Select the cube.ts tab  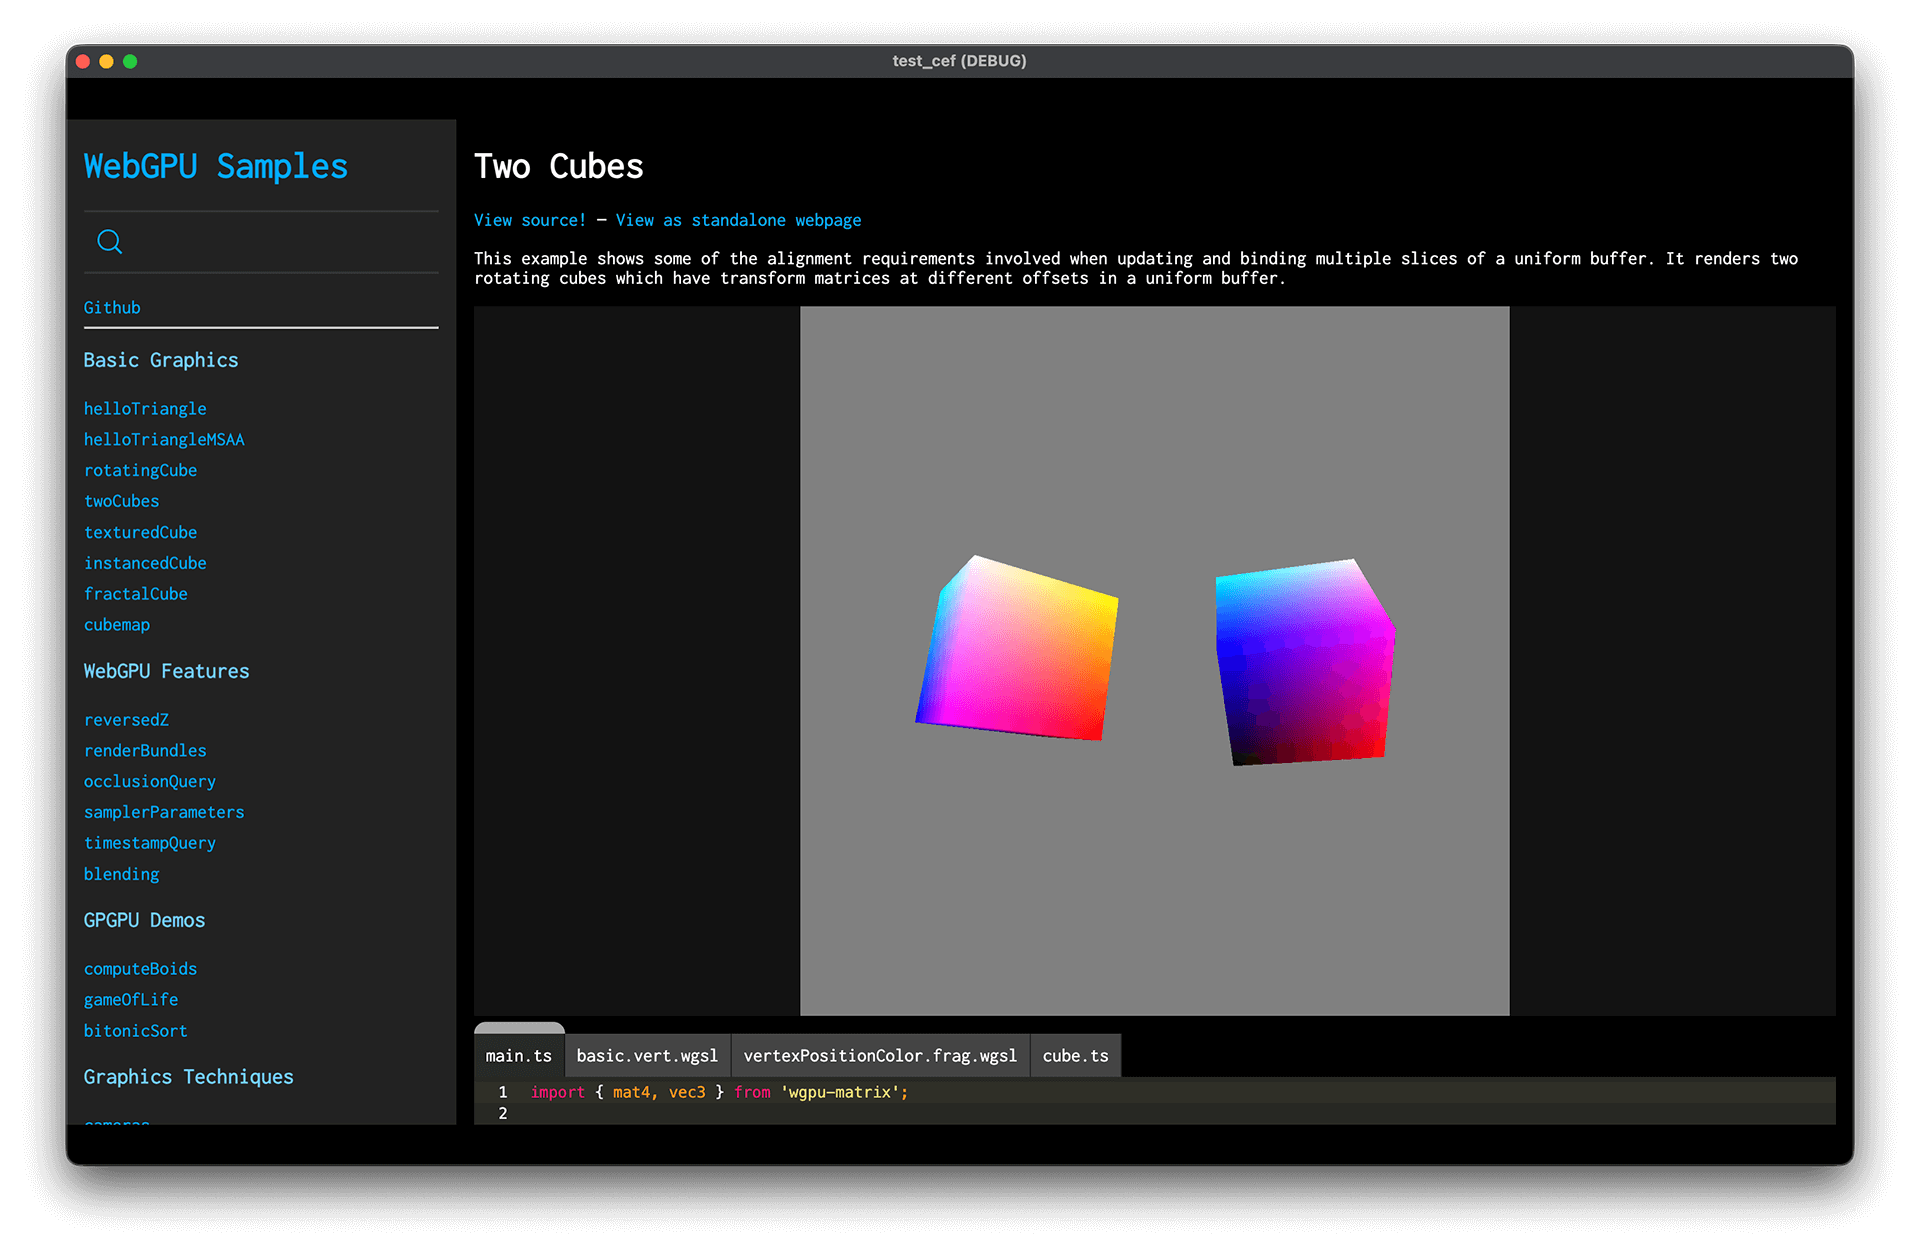(x=1075, y=1056)
